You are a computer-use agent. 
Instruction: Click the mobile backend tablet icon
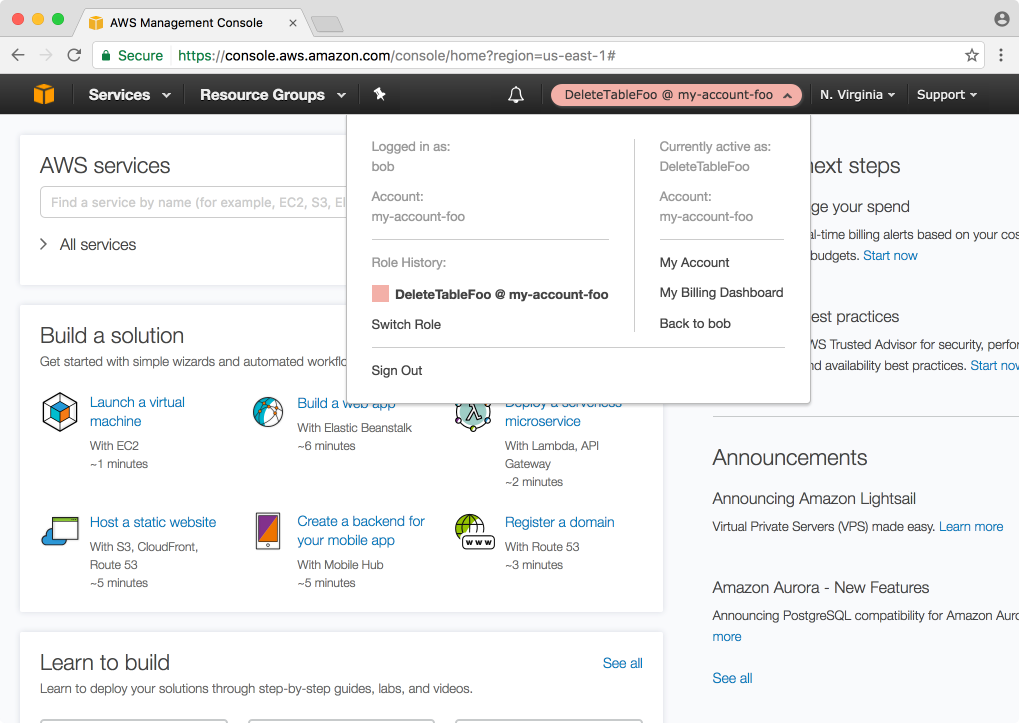click(268, 531)
